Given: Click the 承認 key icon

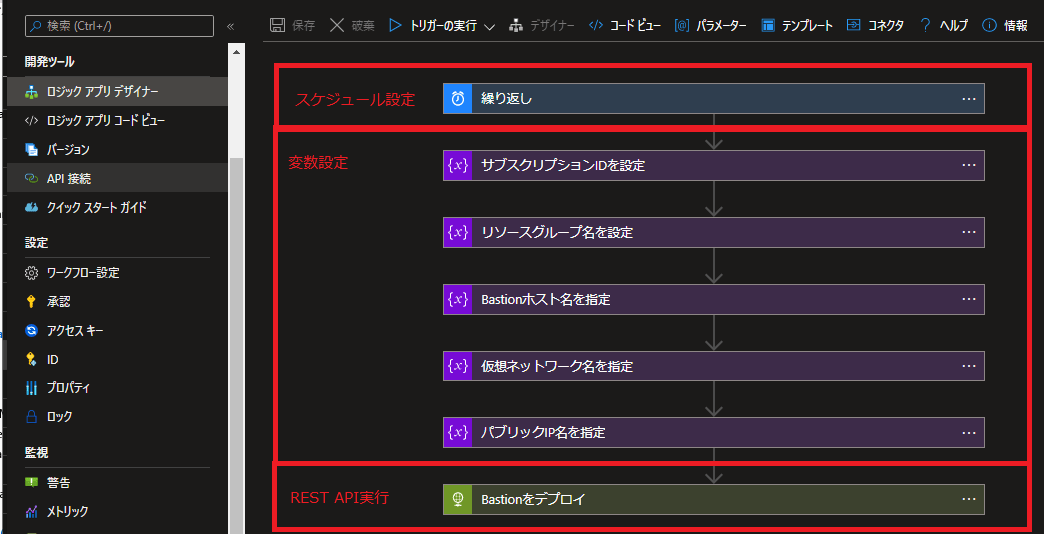Looking at the screenshot, I should 31,302.
